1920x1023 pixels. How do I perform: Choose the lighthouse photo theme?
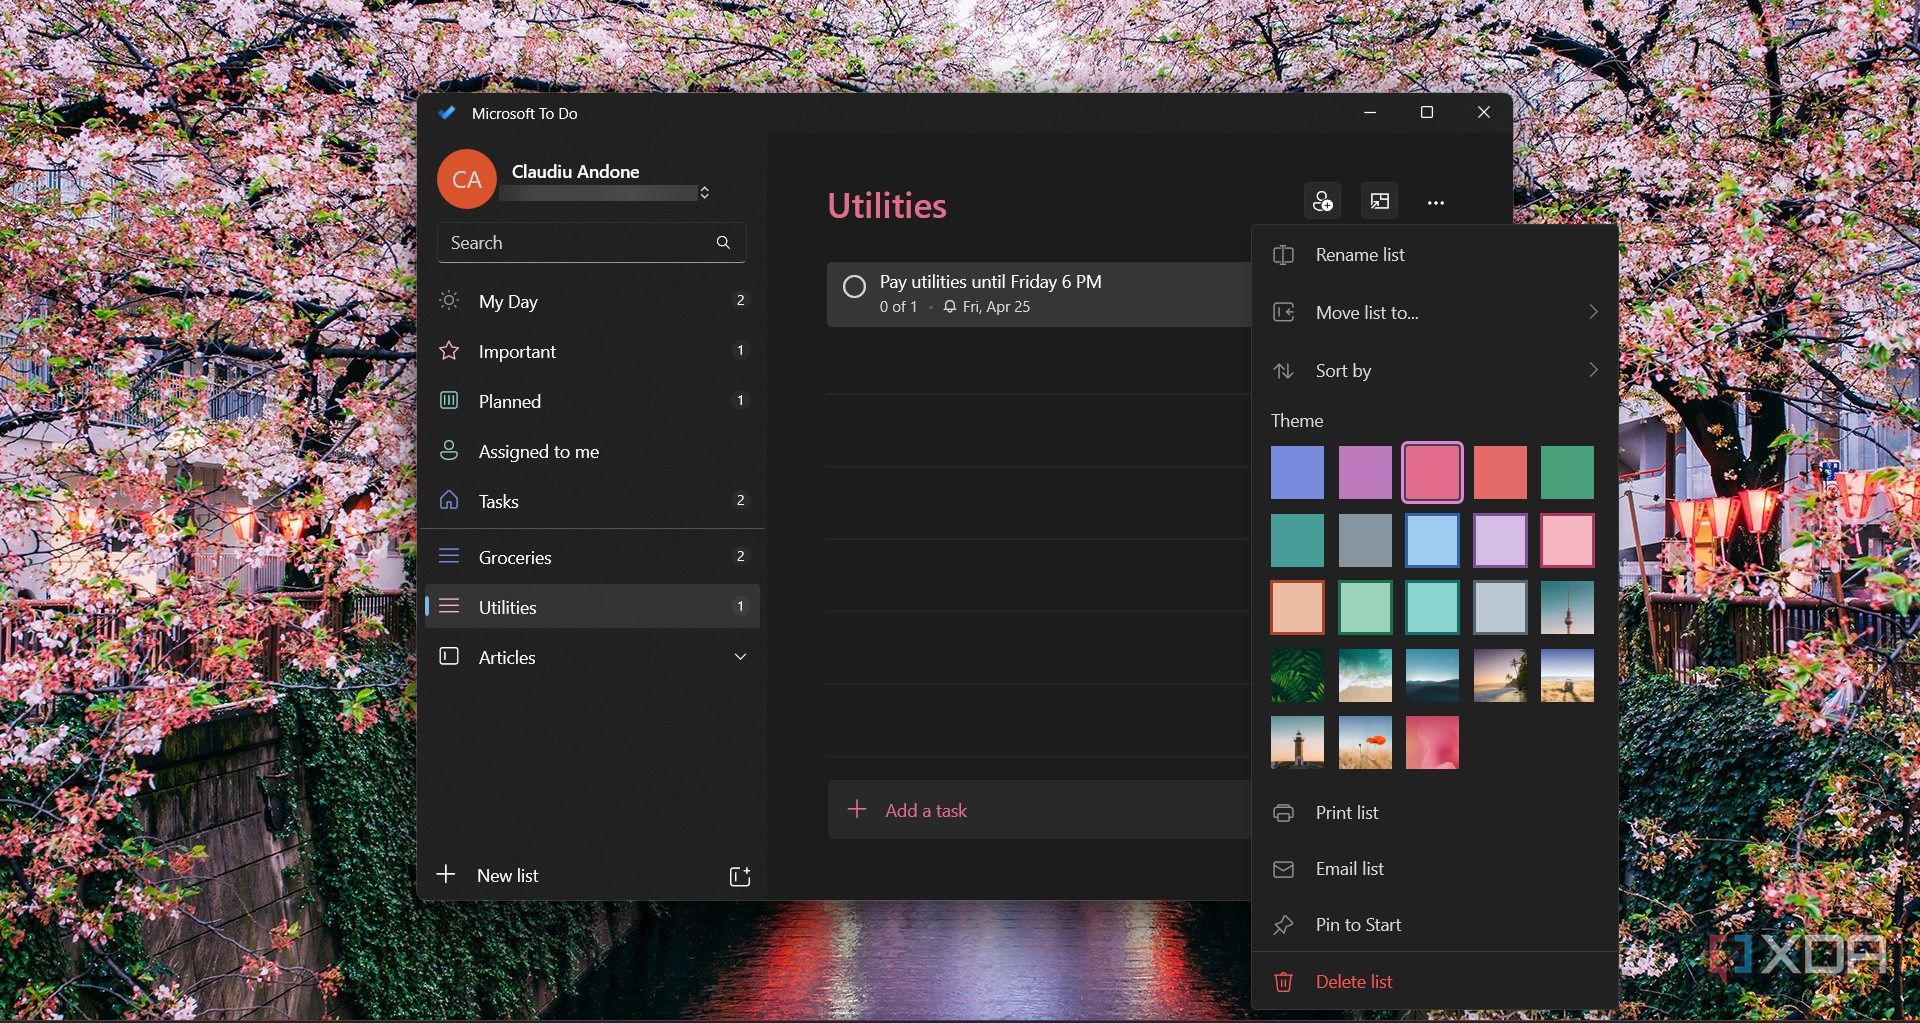[1297, 742]
